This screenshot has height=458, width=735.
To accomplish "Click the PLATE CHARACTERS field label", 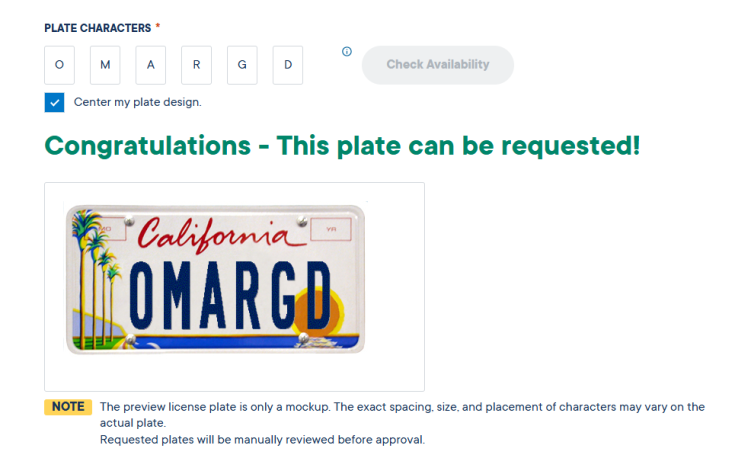I will coord(97,27).
